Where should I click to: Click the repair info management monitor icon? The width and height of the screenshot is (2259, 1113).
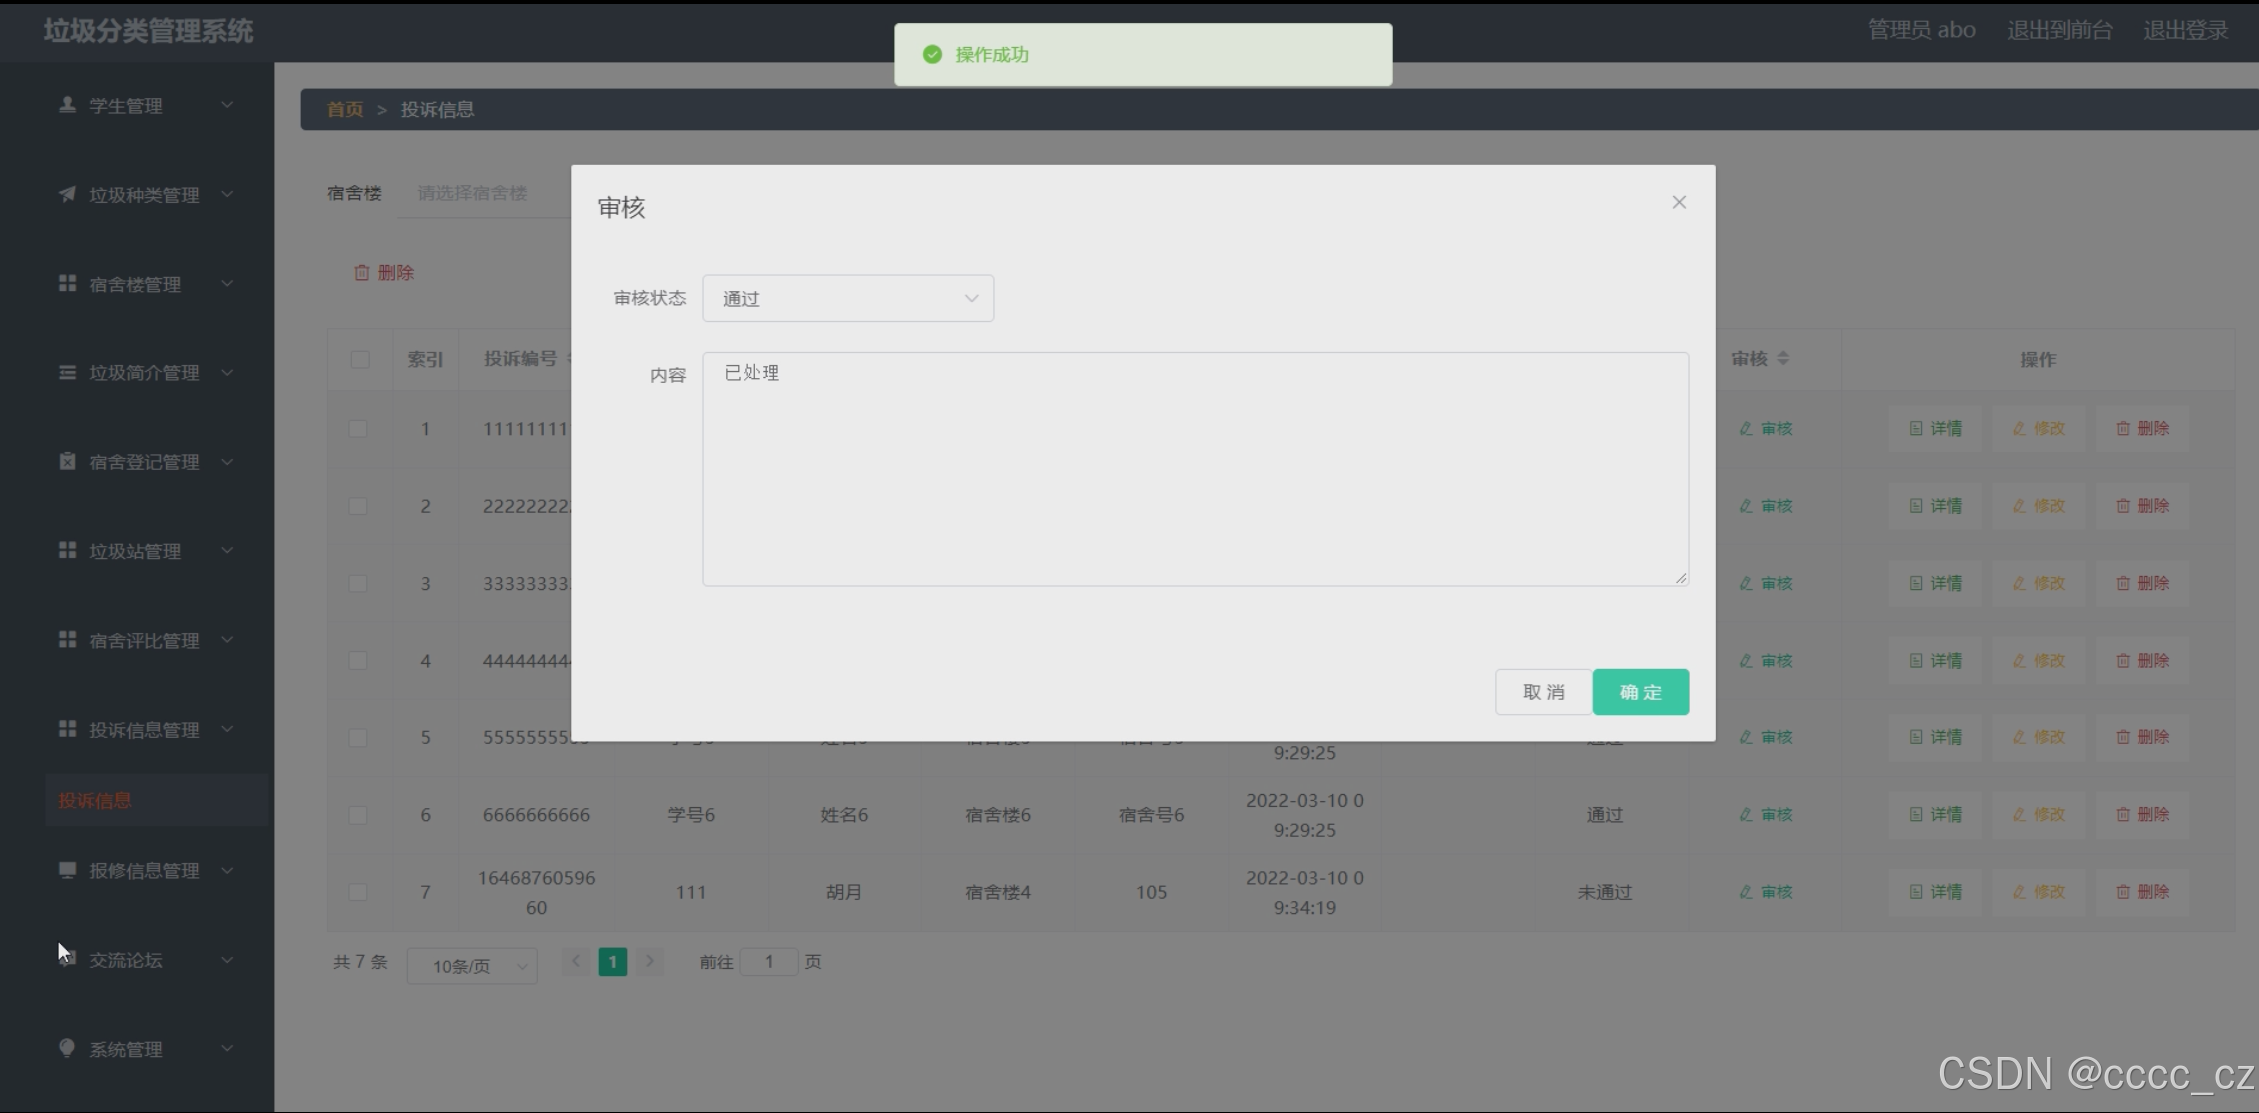(67, 870)
